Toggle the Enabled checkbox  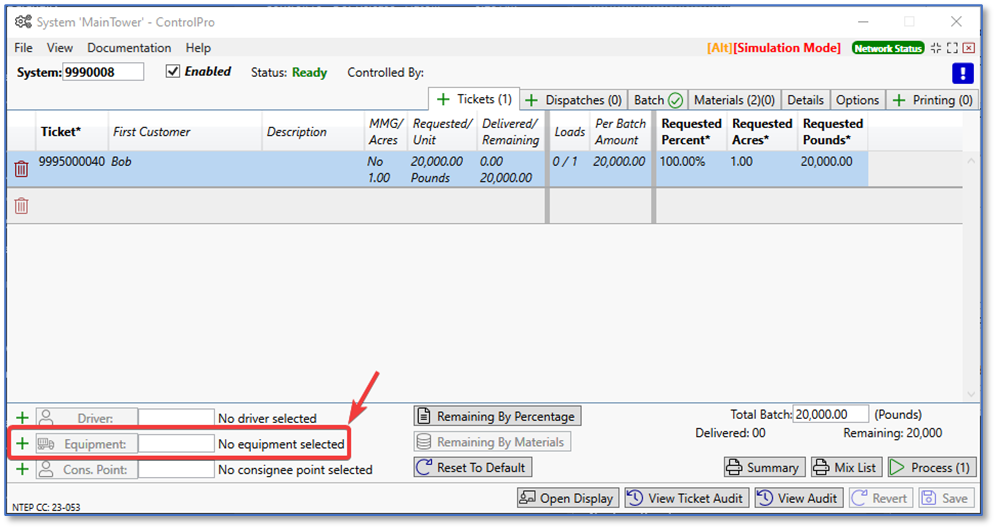(x=173, y=72)
